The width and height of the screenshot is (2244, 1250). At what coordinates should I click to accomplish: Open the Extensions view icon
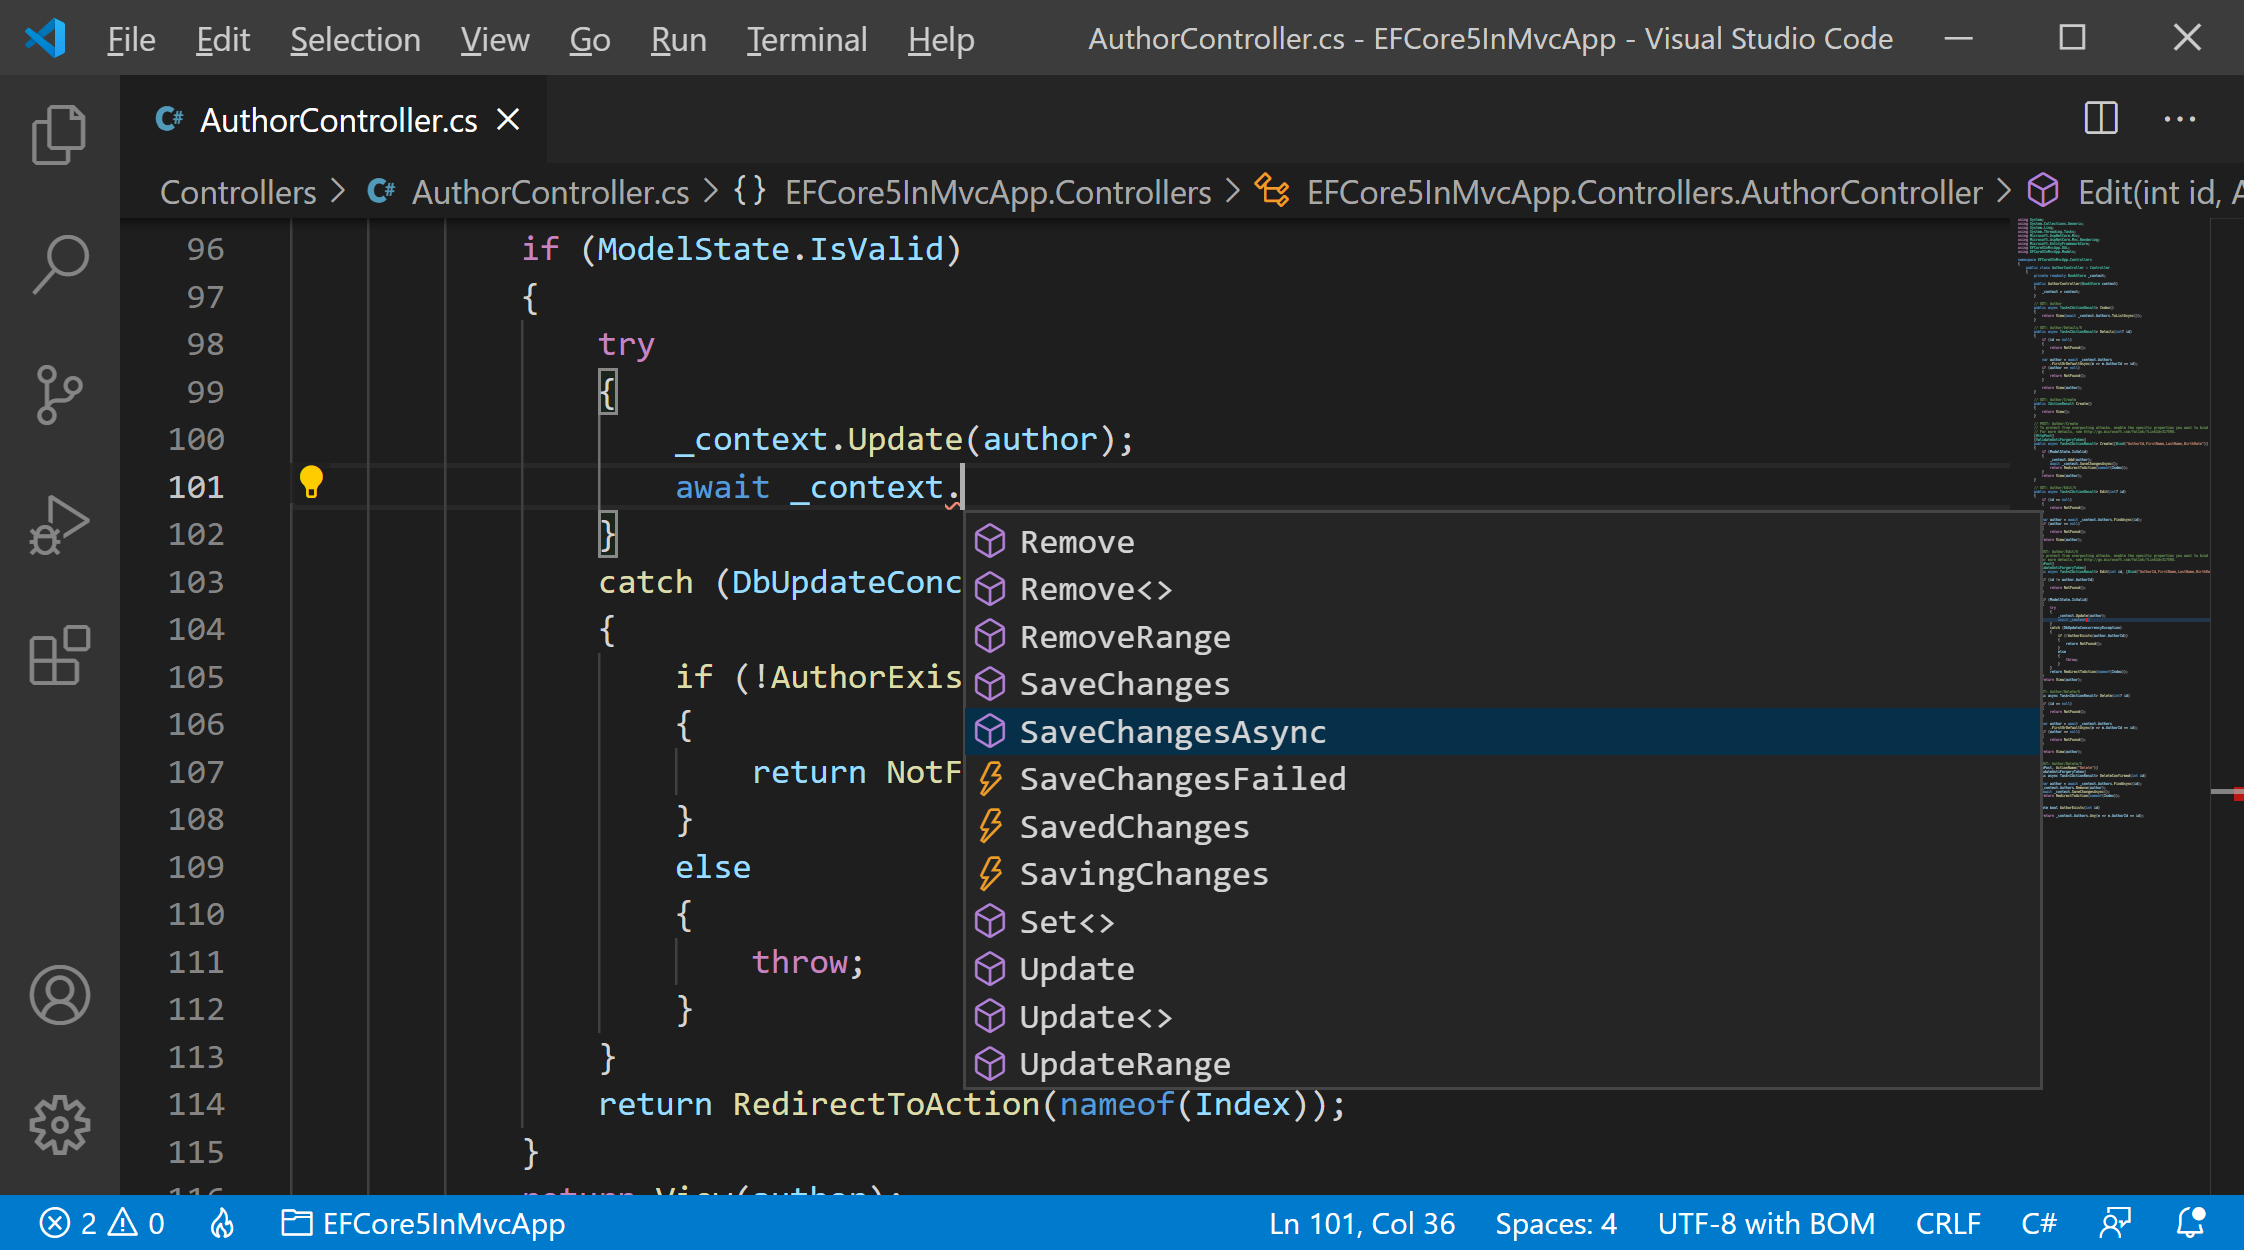[x=59, y=655]
